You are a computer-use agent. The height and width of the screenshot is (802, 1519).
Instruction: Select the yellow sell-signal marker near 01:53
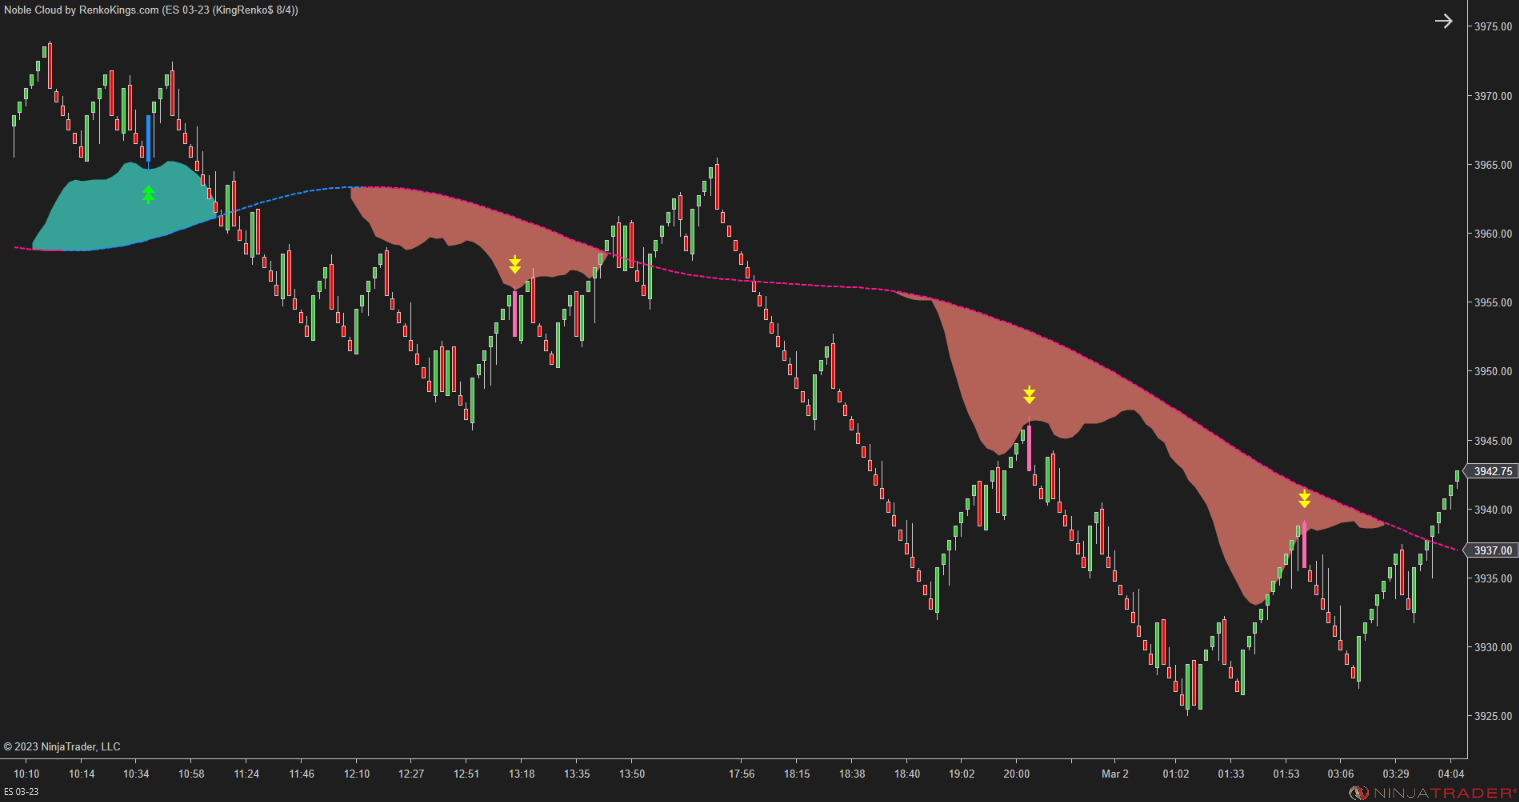1305,497
